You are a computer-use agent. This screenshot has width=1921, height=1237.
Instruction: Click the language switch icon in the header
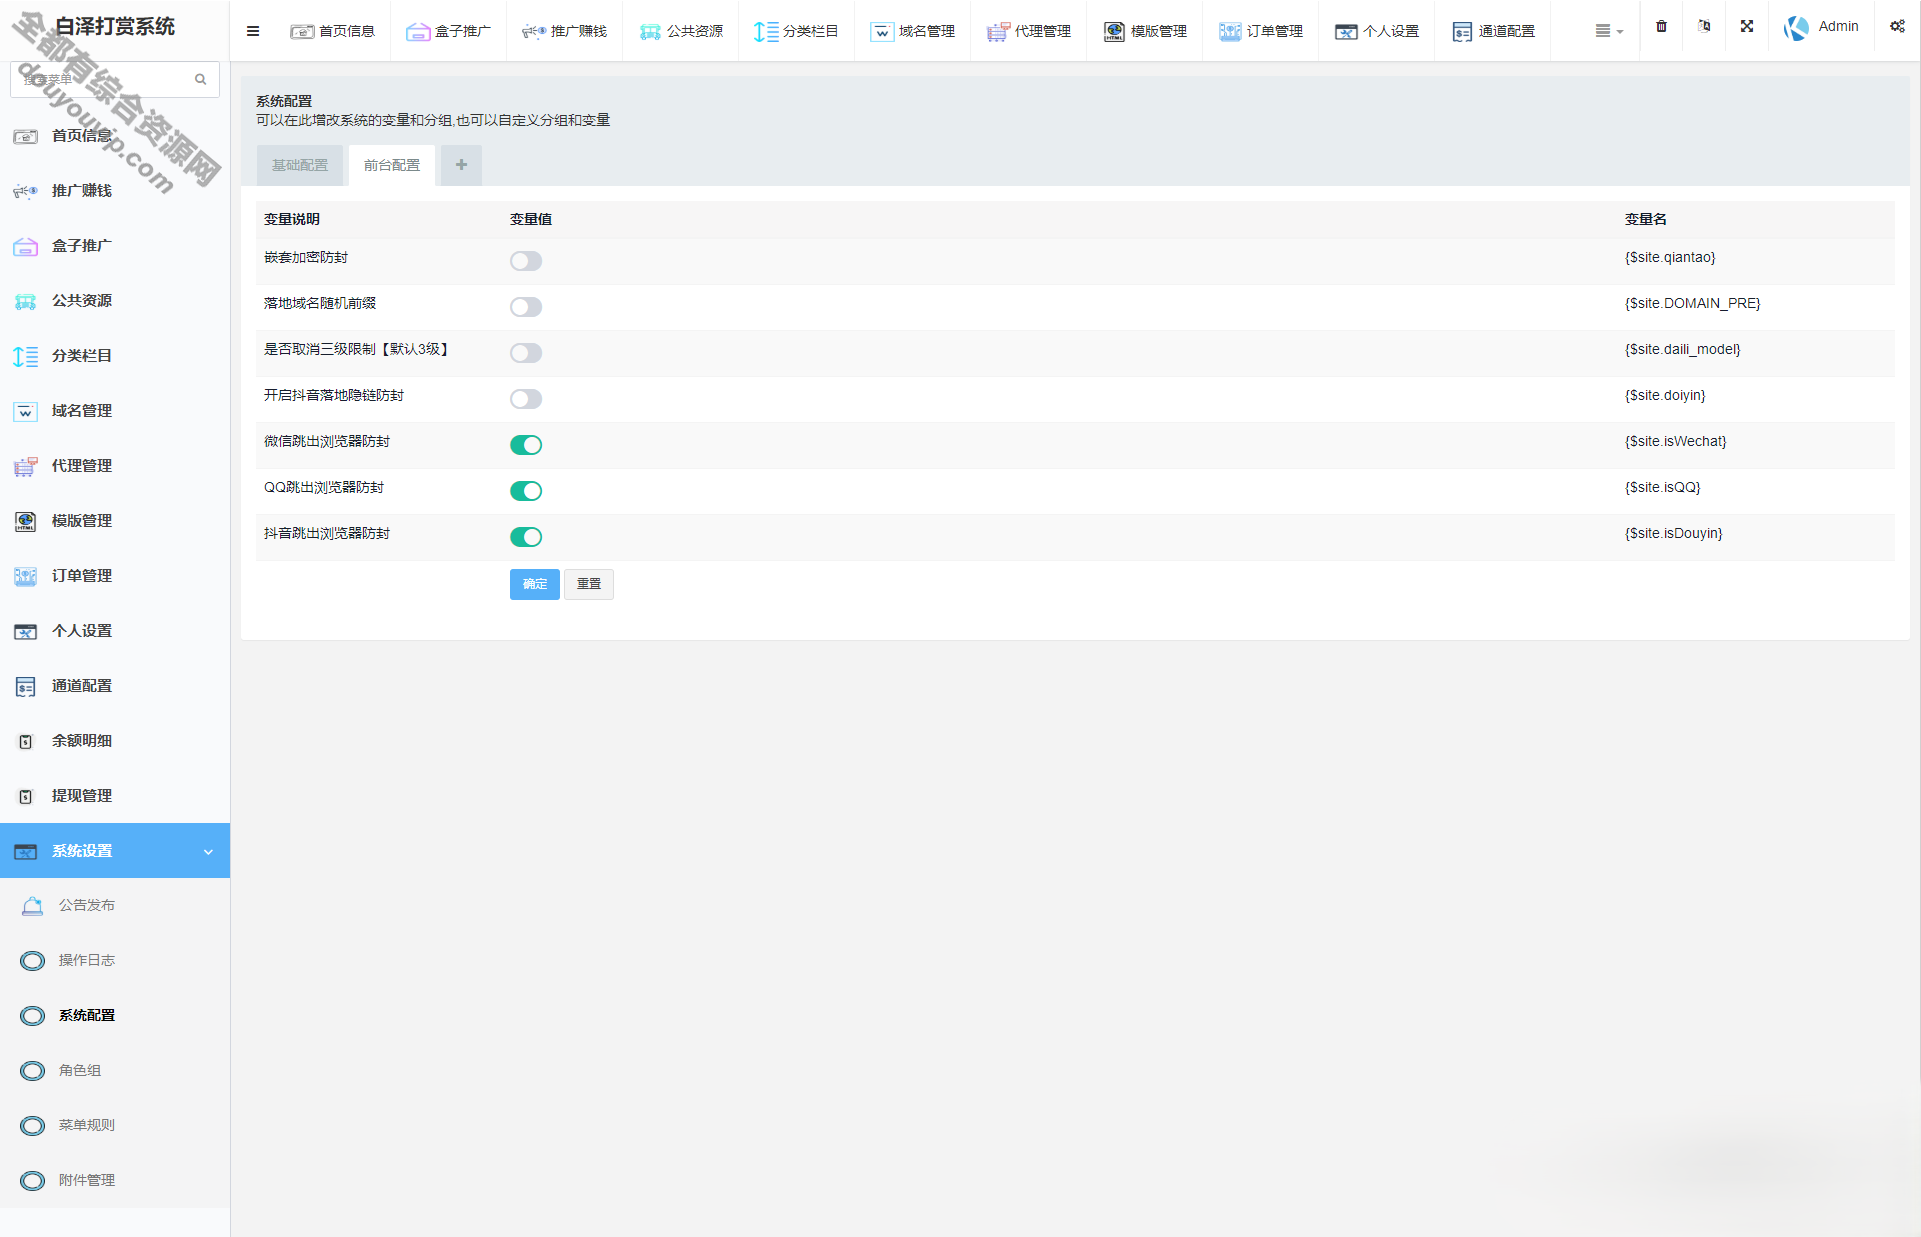pos(1704,27)
